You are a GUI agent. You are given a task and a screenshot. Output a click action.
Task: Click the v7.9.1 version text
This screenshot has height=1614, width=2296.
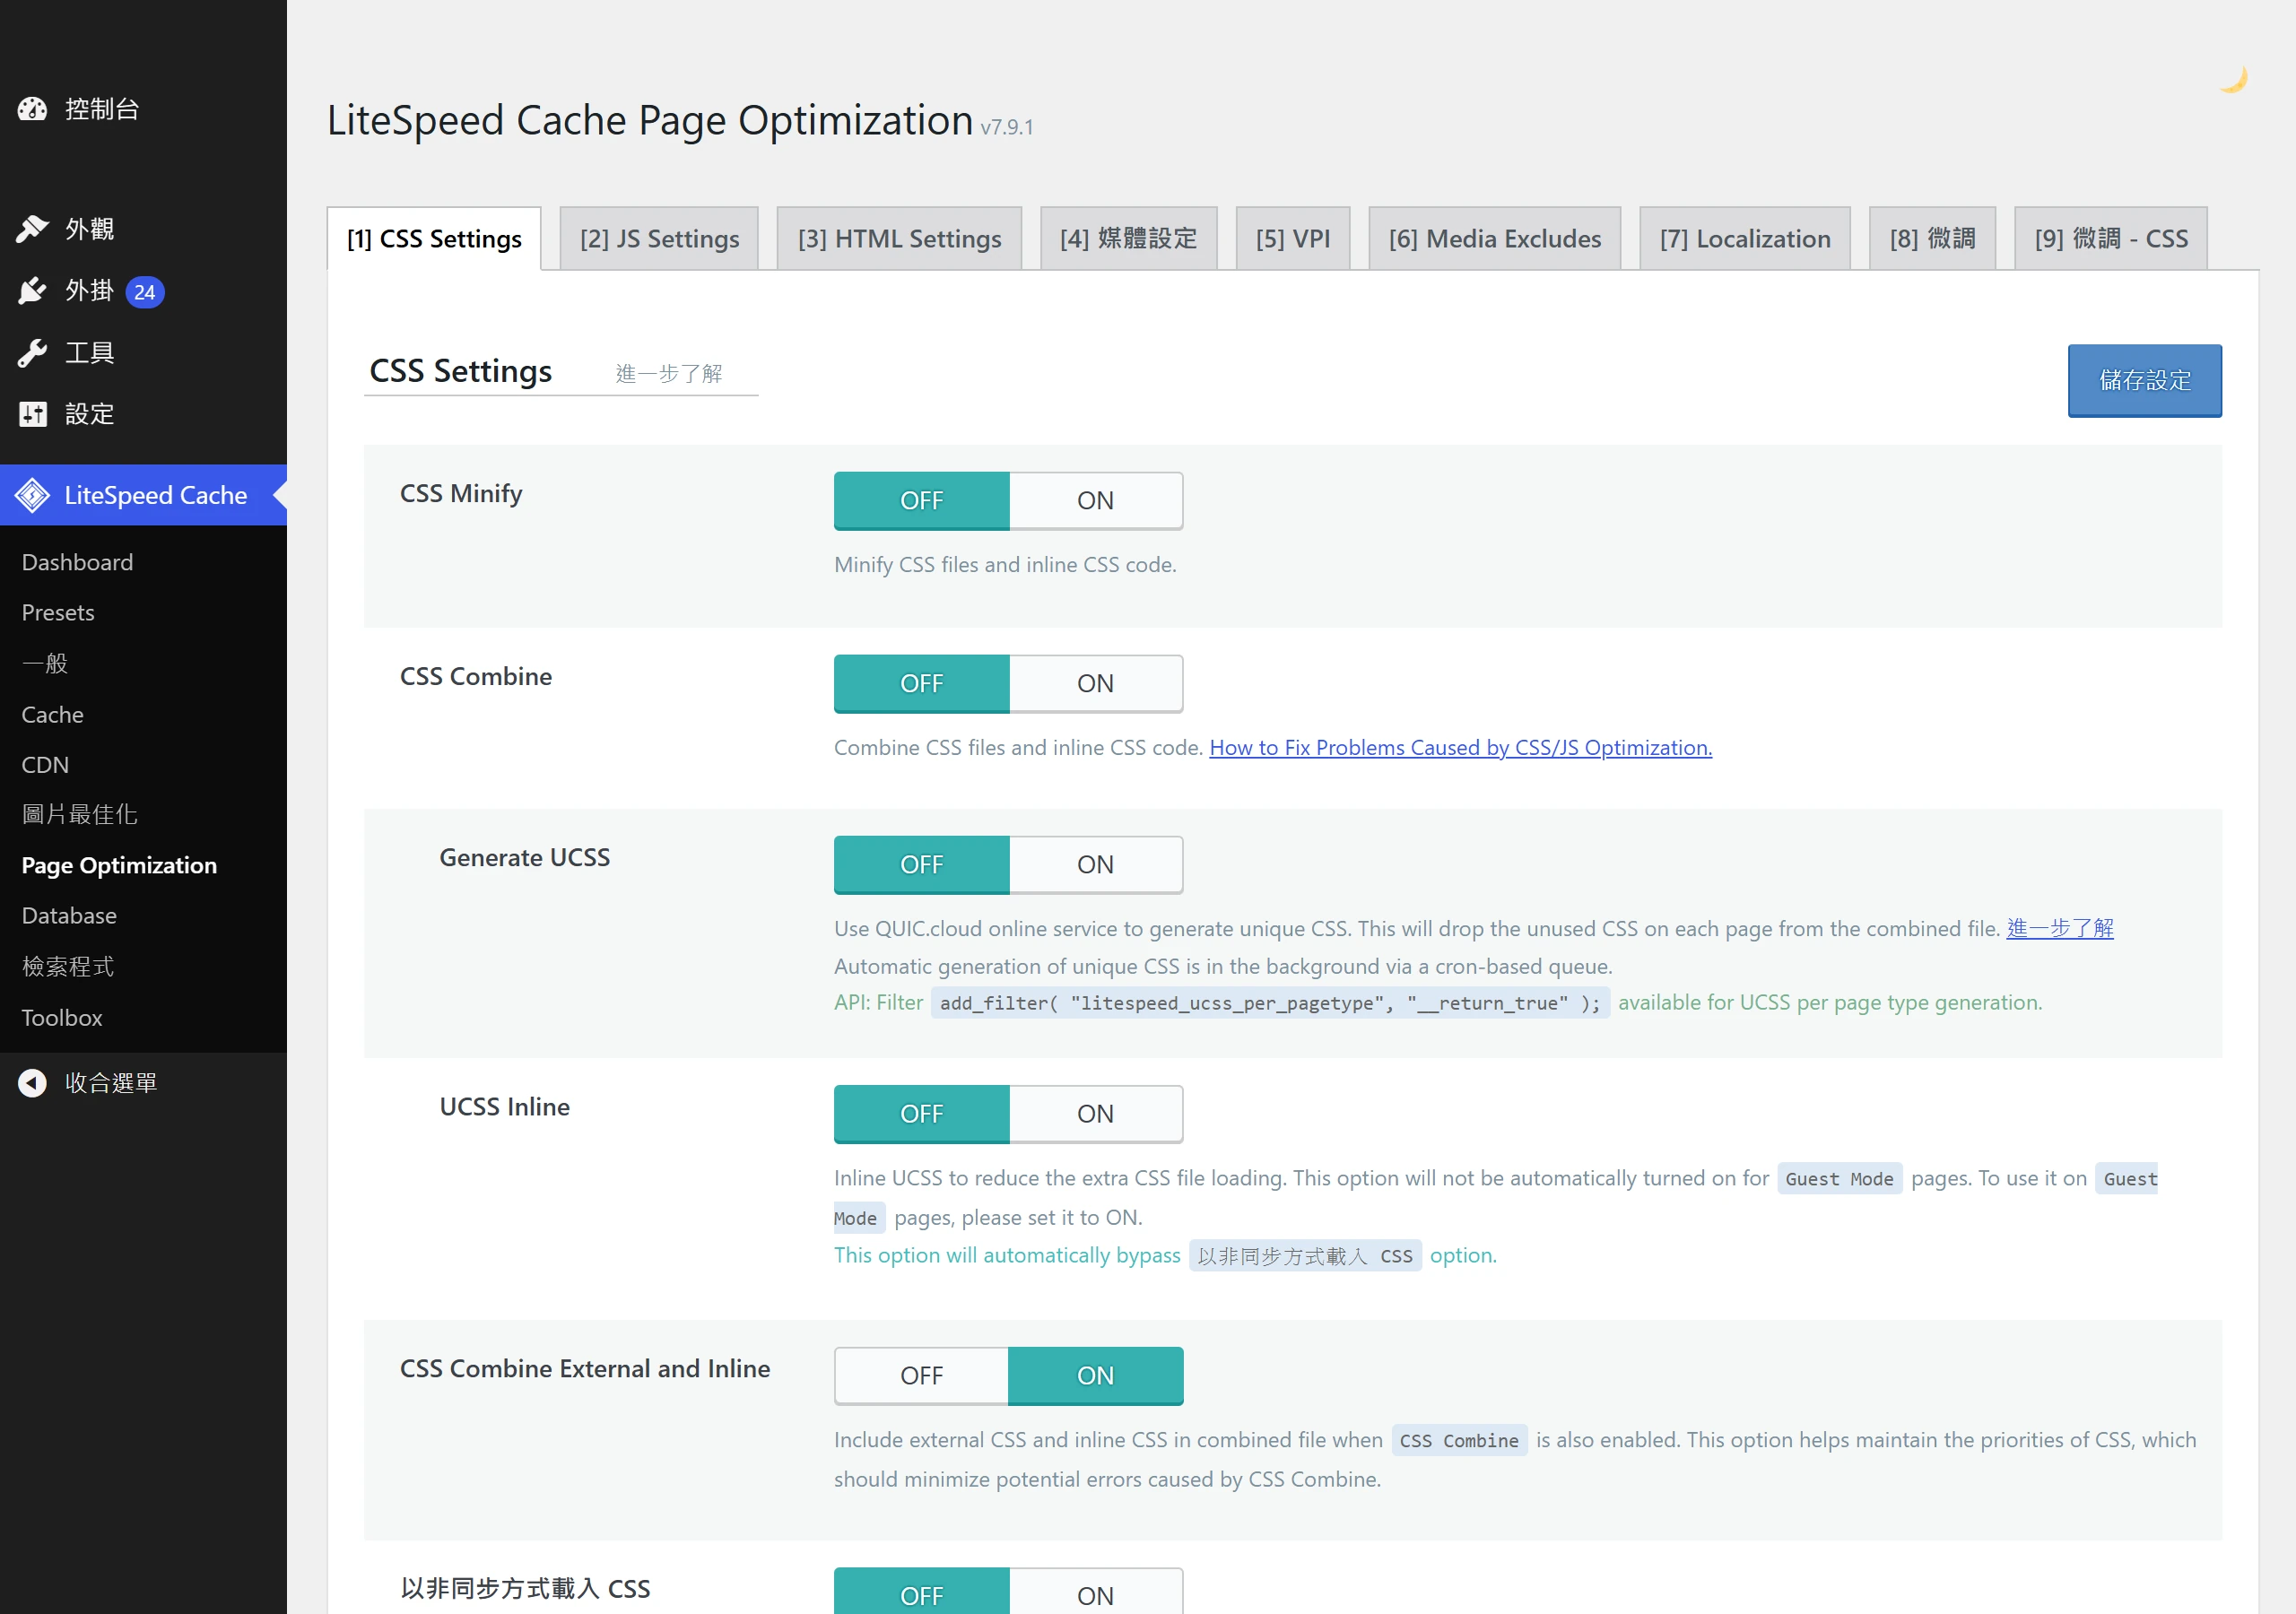click(1007, 127)
